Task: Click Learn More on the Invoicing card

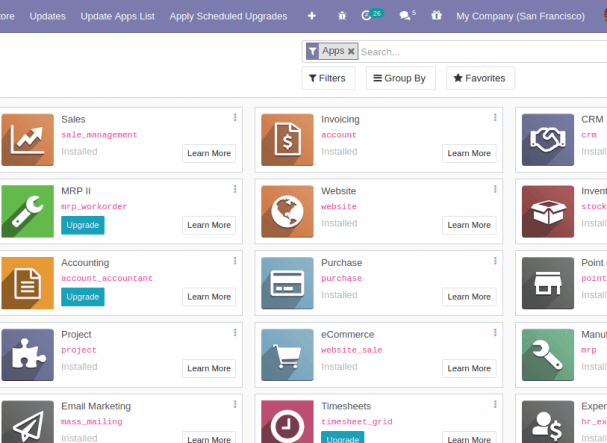Action: click(x=469, y=153)
